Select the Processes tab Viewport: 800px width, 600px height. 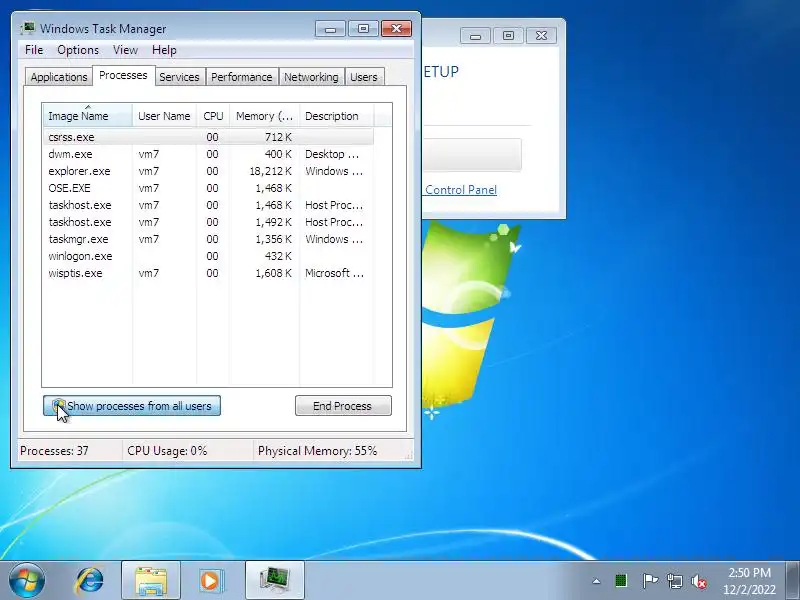[x=123, y=76]
